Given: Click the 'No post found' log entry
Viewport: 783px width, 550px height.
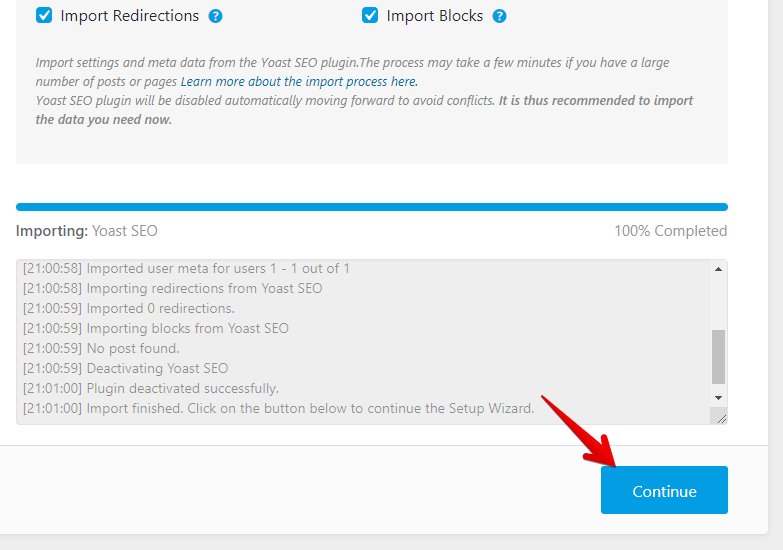Looking at the screenshot, I should click(101, 348).
